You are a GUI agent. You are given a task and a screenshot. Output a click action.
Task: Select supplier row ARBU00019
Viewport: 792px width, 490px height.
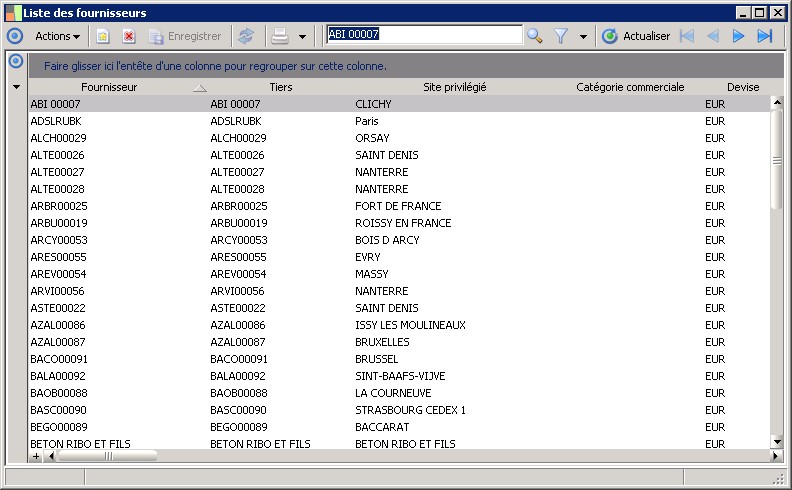tap(400, 223)
